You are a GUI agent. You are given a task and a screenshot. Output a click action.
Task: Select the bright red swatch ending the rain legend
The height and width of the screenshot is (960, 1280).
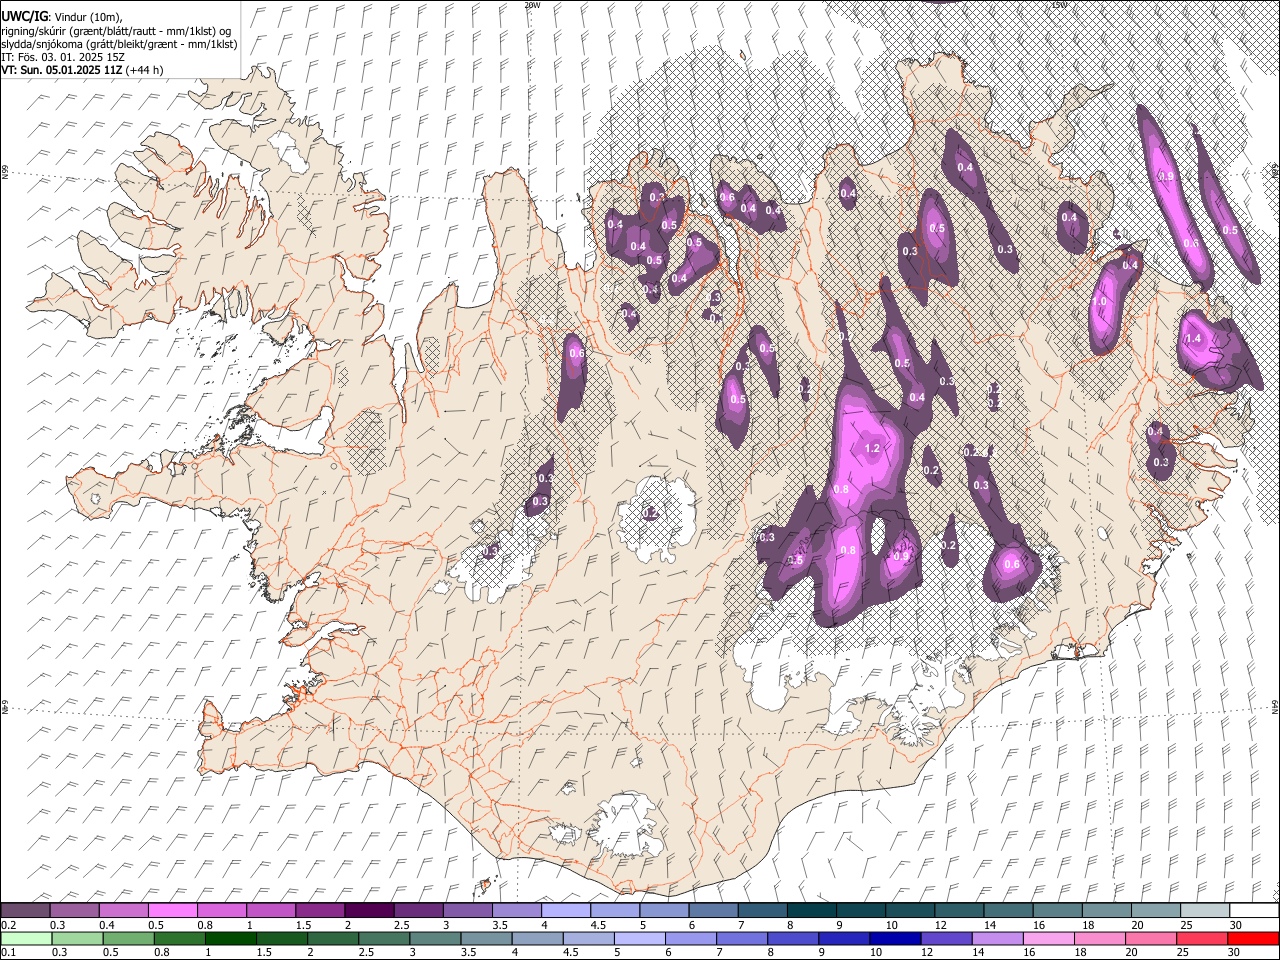pyautogui.click(x=1253, y=938)
